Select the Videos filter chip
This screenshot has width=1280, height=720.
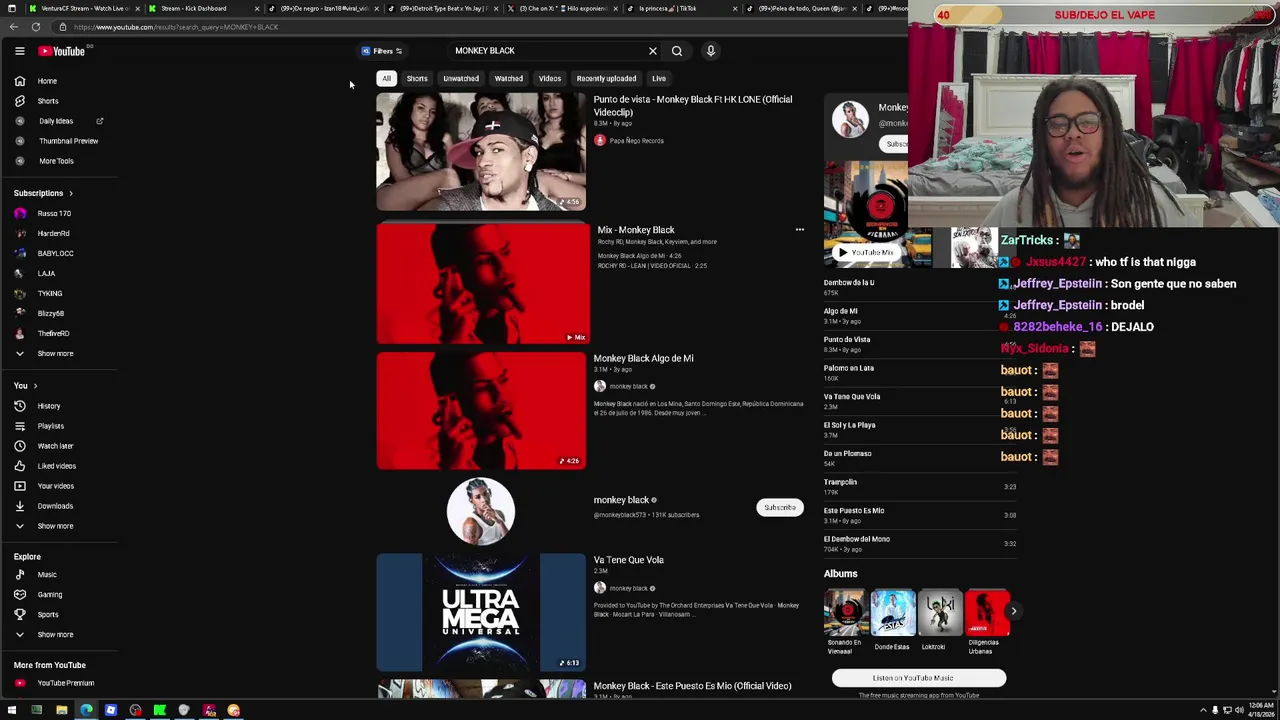click(550, 78)
